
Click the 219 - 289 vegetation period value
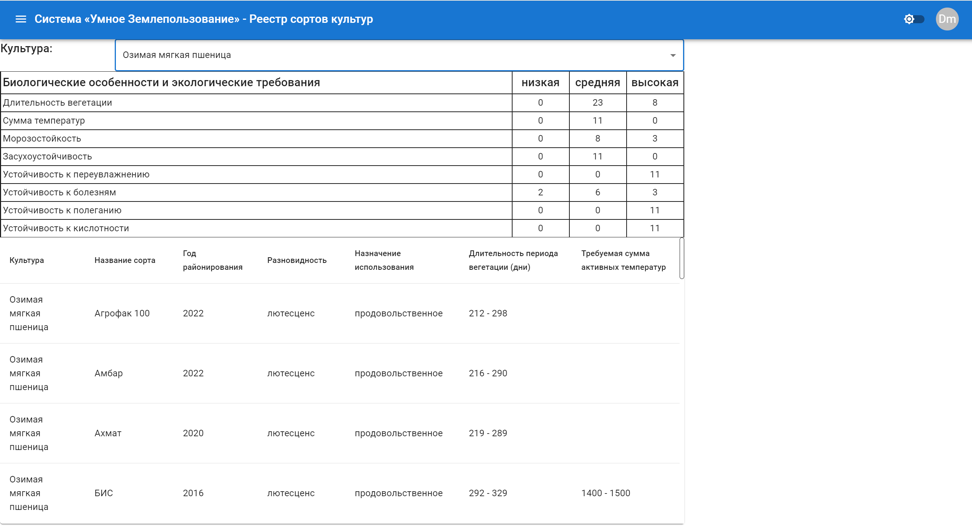(x=488, y=433)
